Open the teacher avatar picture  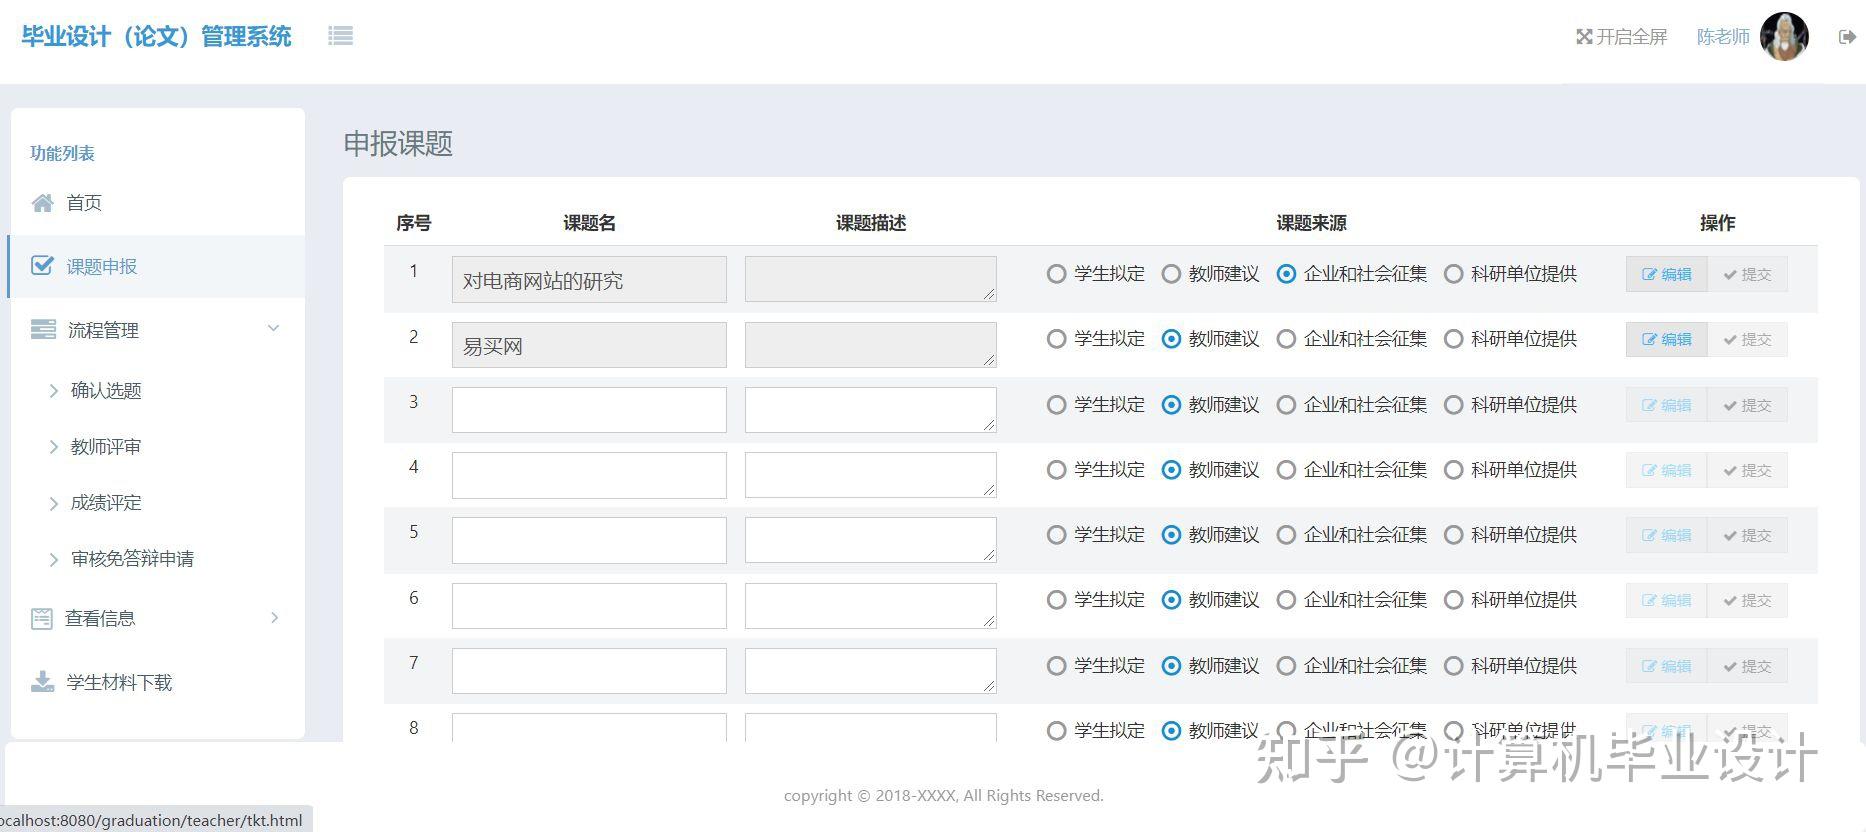tap(1784, 37)
